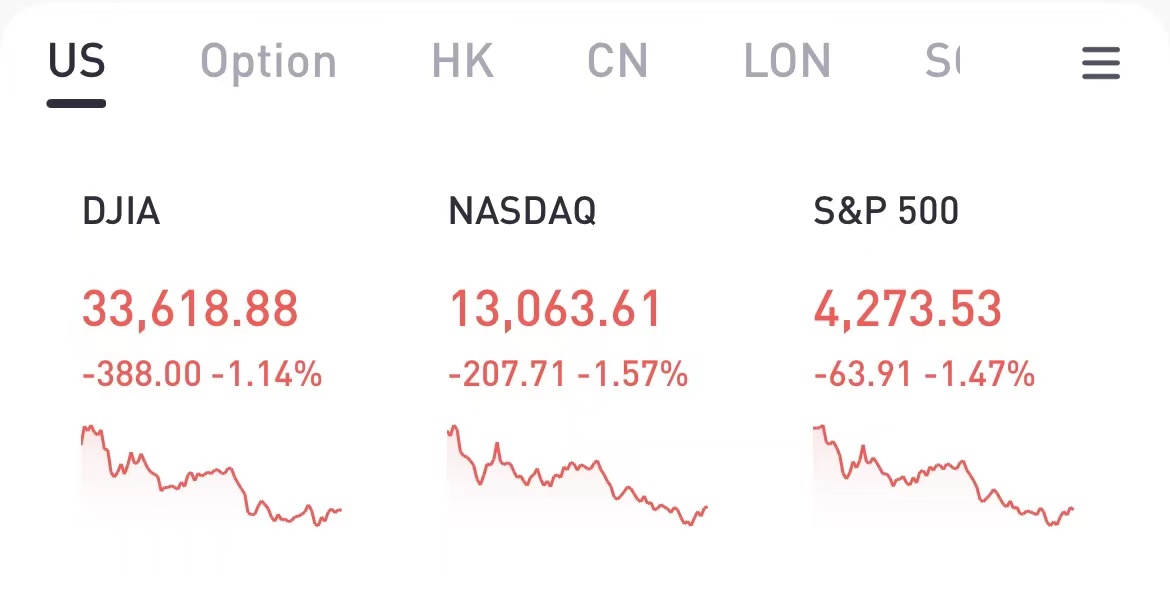Select the US market tab
This screenshot has width=1170, height=589.
pyautogui.click(x=77, y=62)
